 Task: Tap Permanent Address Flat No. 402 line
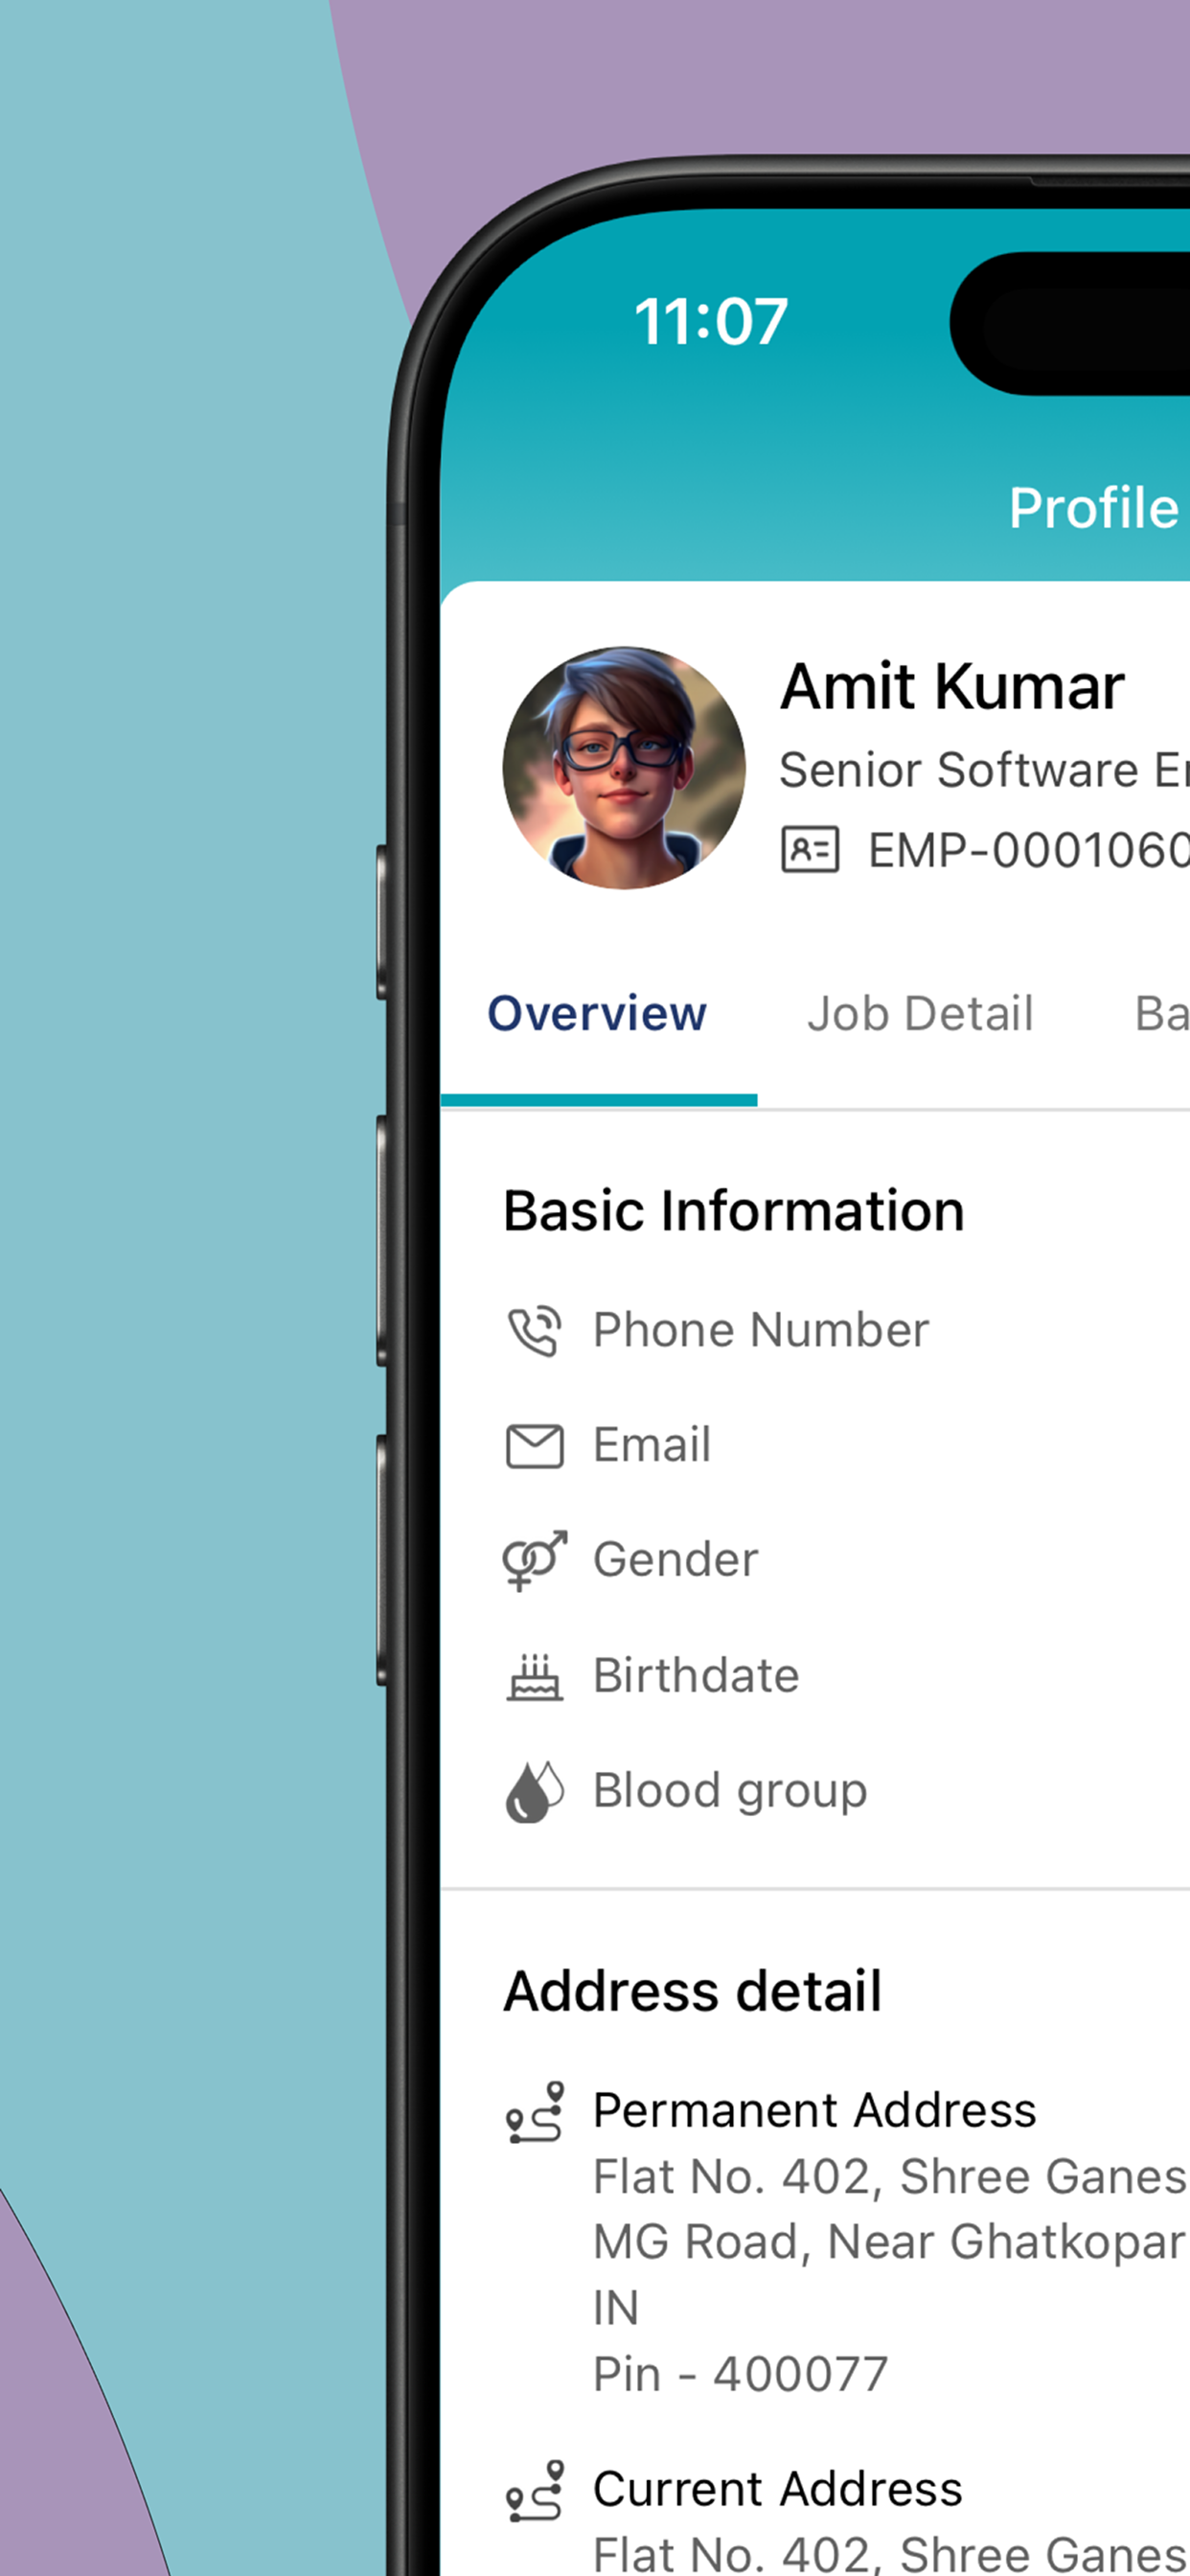tap(891, 2177)
